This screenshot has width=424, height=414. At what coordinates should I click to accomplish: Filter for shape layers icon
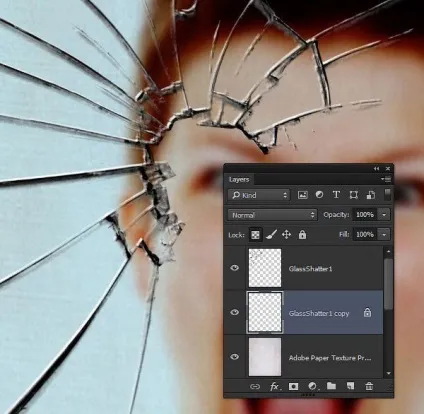pos(353,195)
